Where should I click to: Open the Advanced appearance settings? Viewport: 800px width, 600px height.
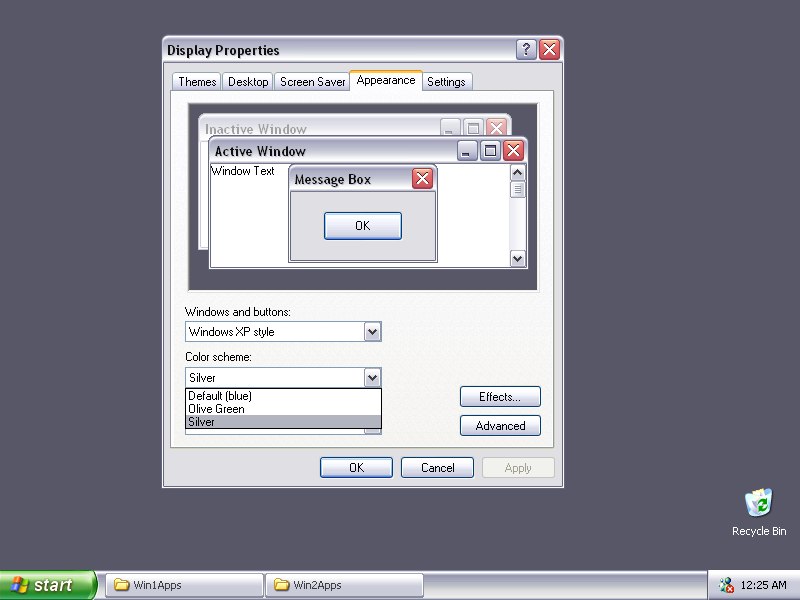[x=500, y=425]
